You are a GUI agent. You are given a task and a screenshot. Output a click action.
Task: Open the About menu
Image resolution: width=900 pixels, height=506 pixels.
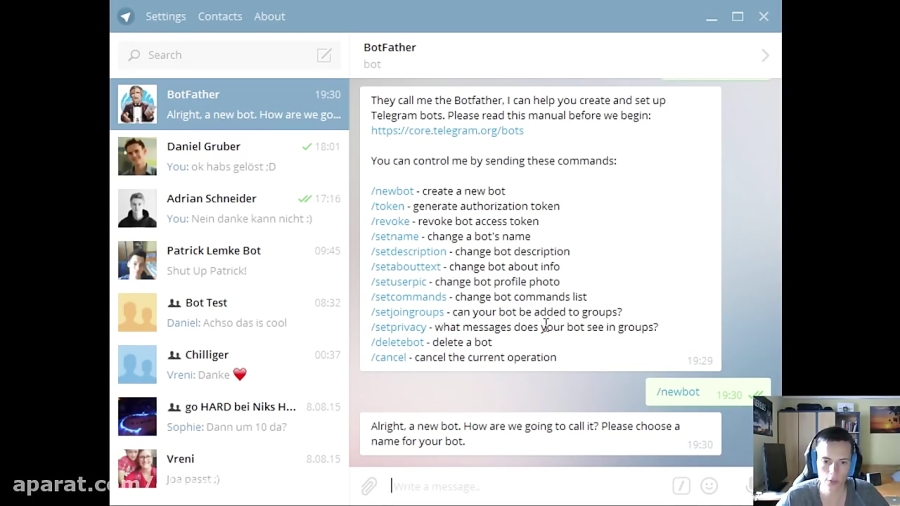269,16
